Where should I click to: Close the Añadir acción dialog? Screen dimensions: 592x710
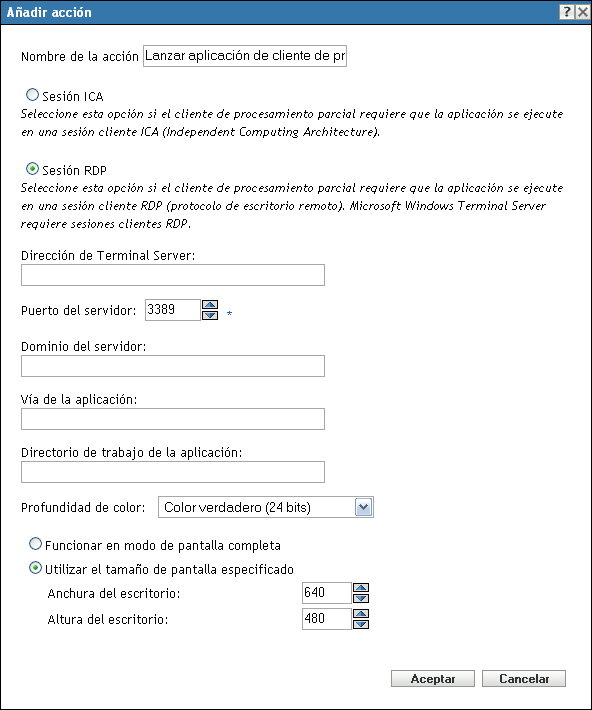[x=582, y=12]
